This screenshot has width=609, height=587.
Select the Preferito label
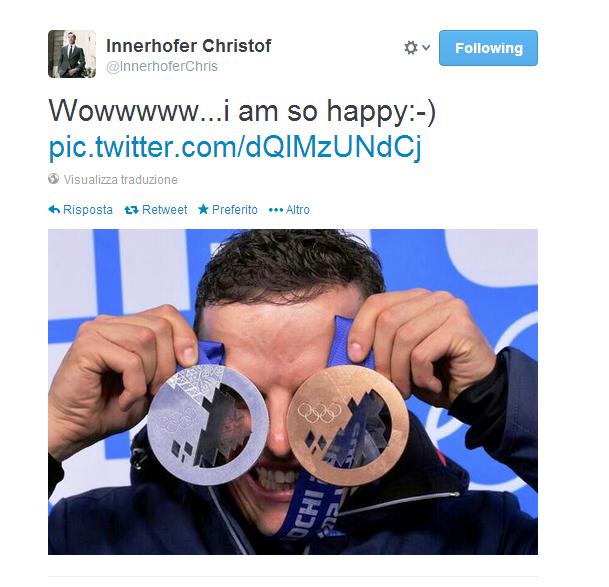pos(235,210)
